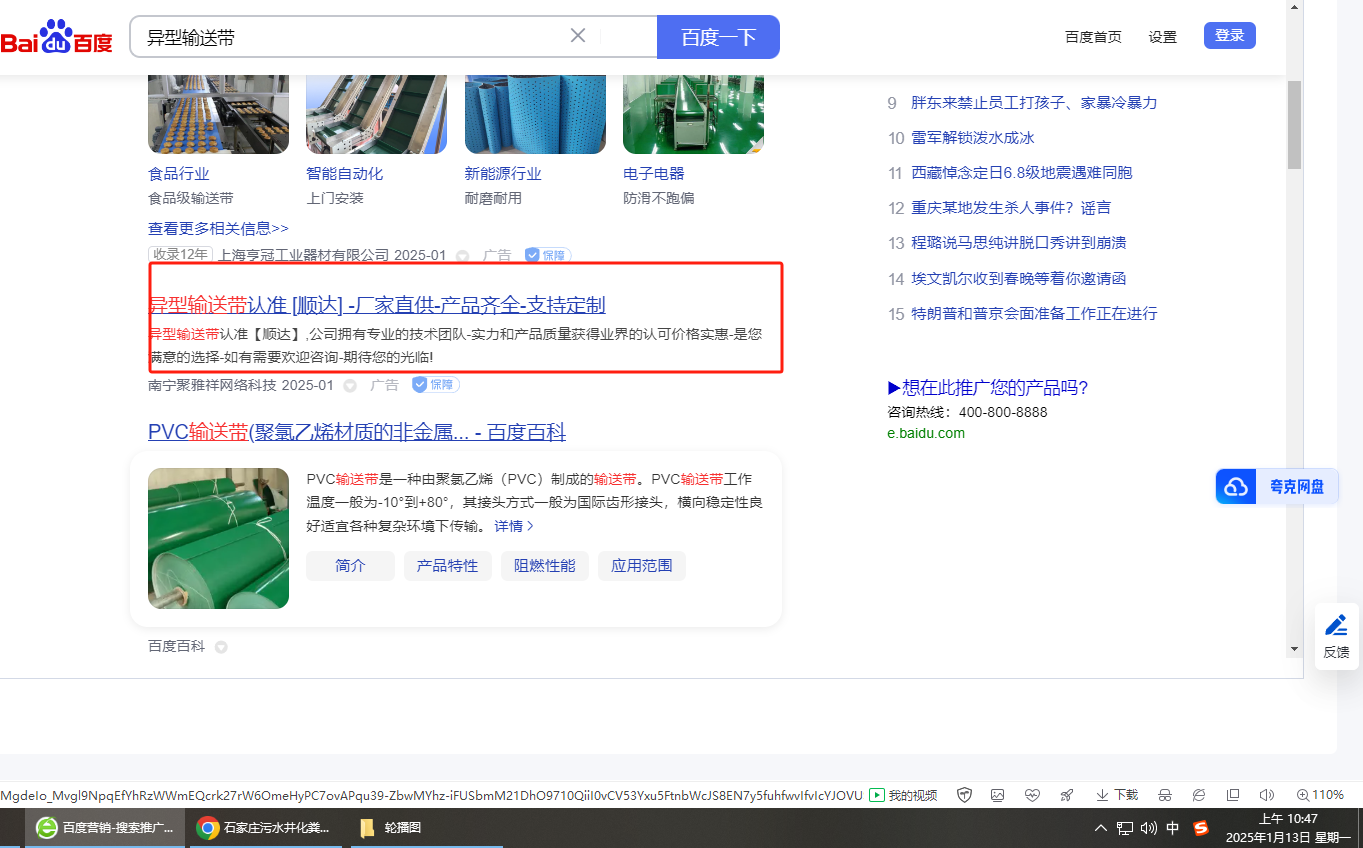Open hot search 西藏悼念定日6.8级地震遇难同胞
Screen dimensions: 1363x848
pyautogui.click(x=1022, y=173)
